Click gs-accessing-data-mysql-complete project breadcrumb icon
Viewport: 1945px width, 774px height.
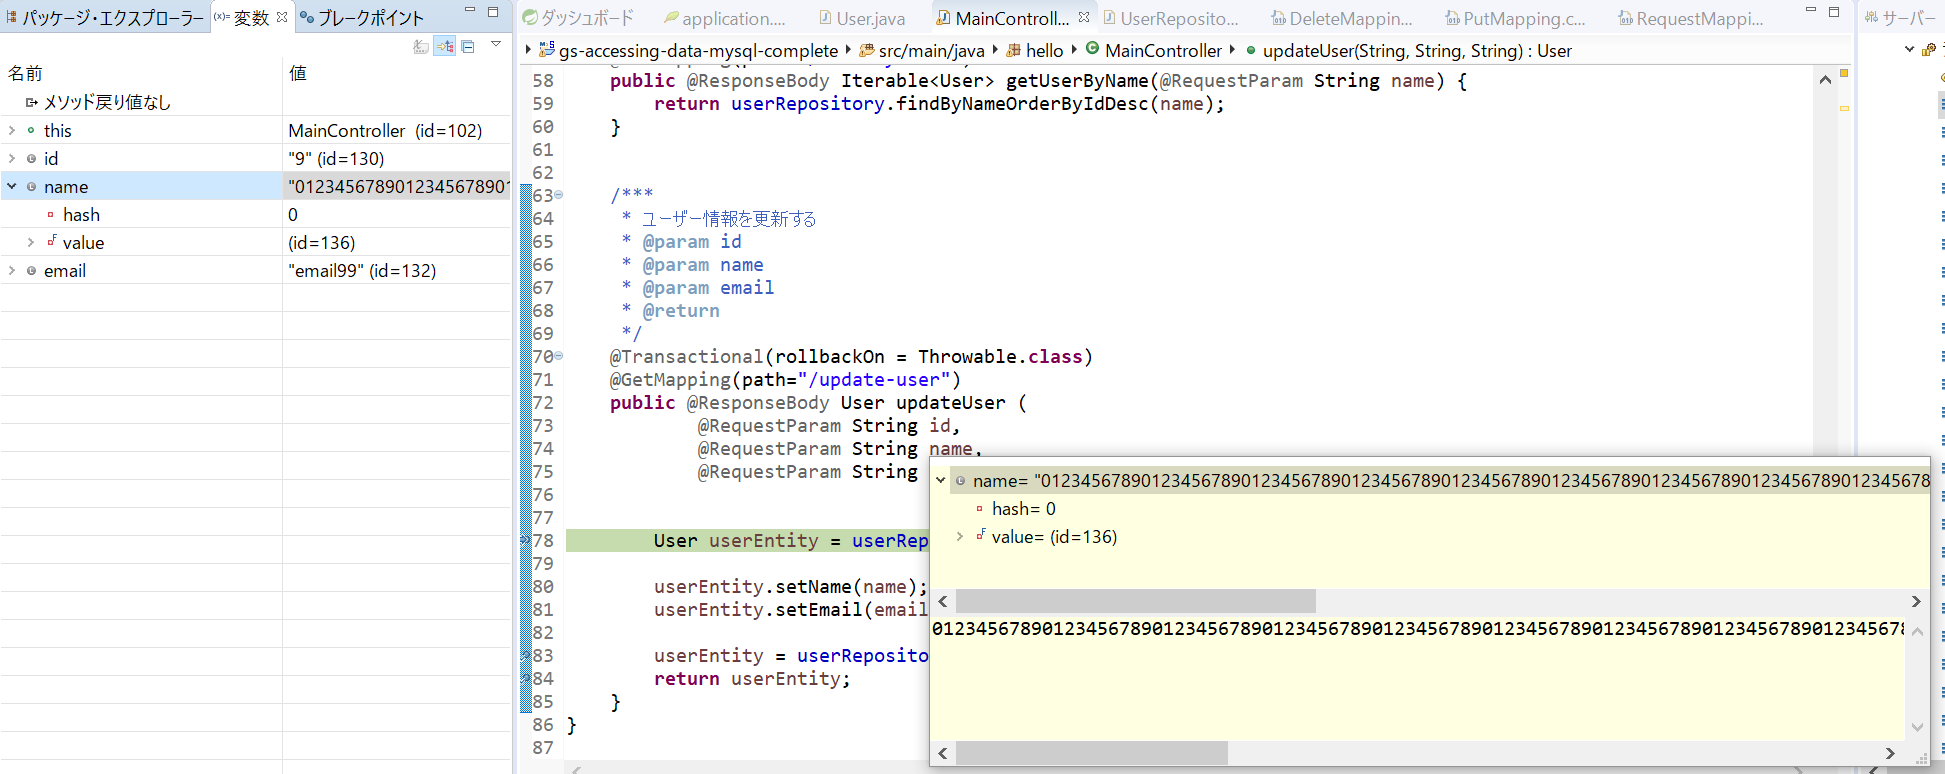pyautogui.click(x=547, y=50)
